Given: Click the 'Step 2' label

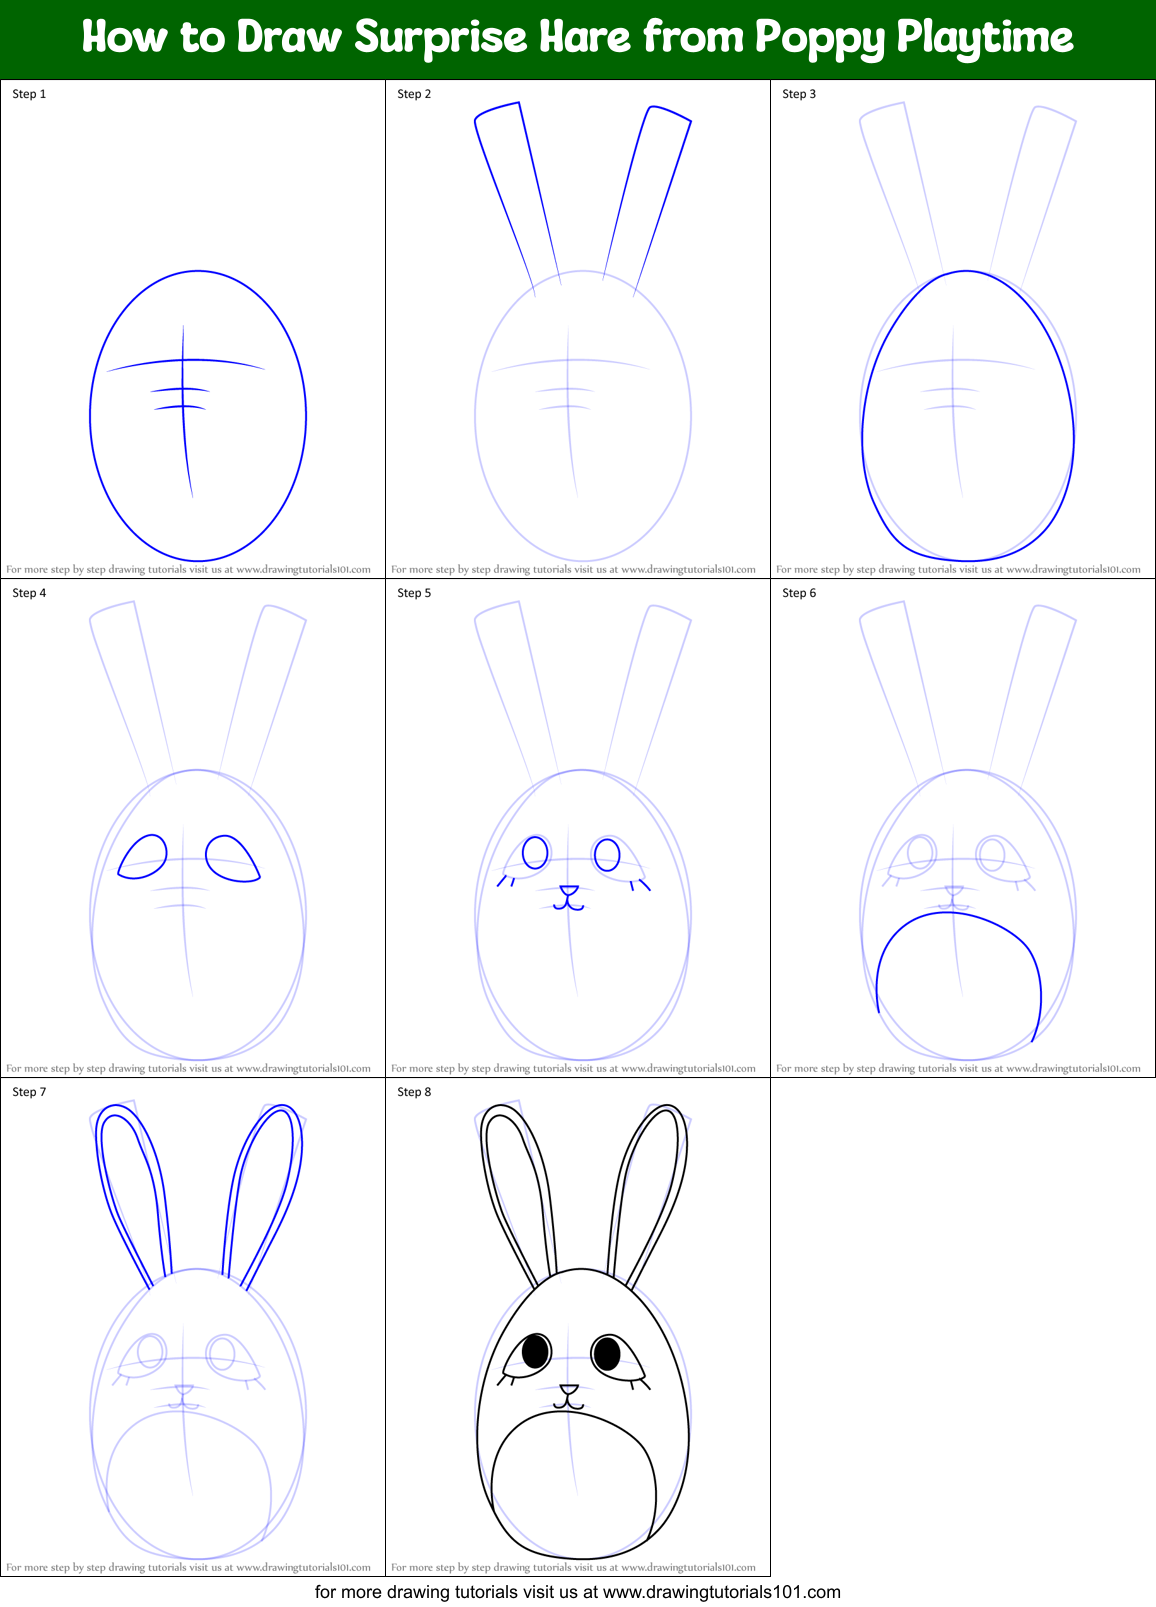Looking at the screenshot, I should tap(414, 94).
